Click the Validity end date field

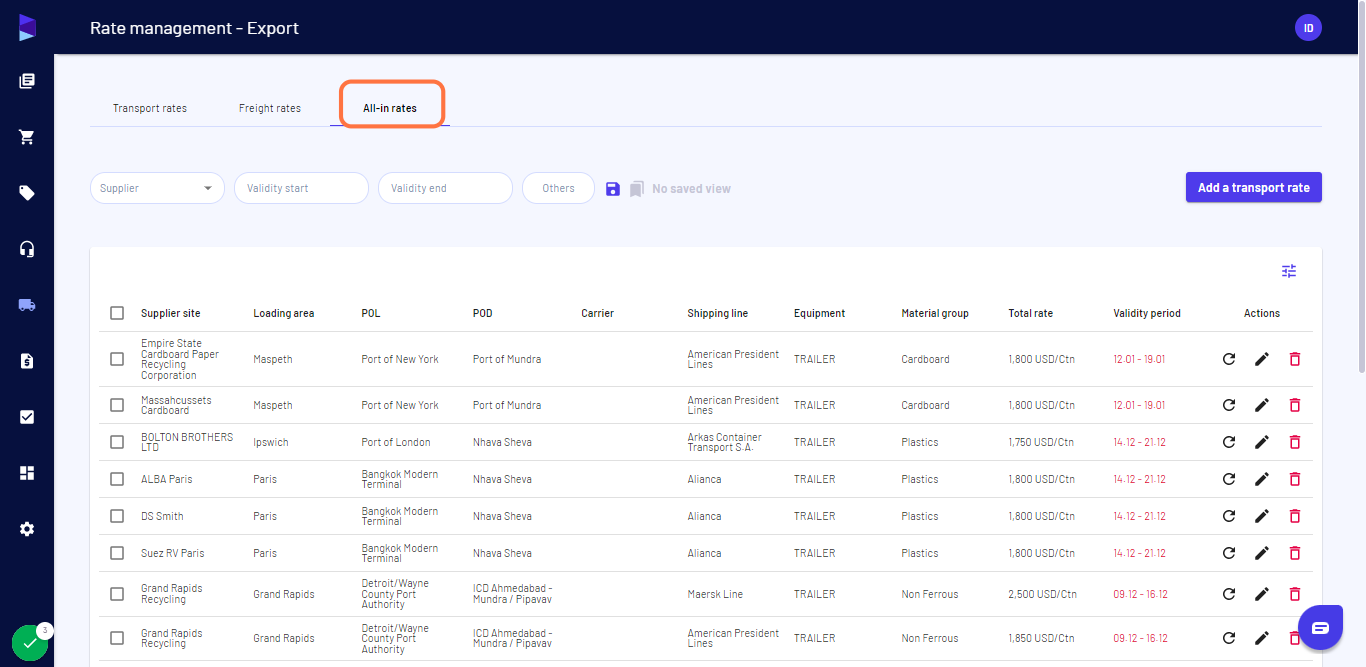tap(445, 188)
